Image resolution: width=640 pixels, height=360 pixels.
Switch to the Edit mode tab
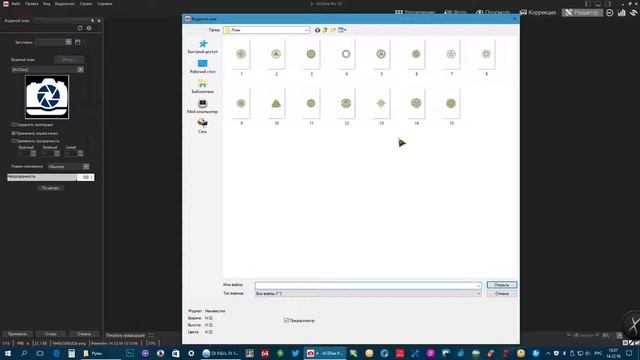click(582, 13)
